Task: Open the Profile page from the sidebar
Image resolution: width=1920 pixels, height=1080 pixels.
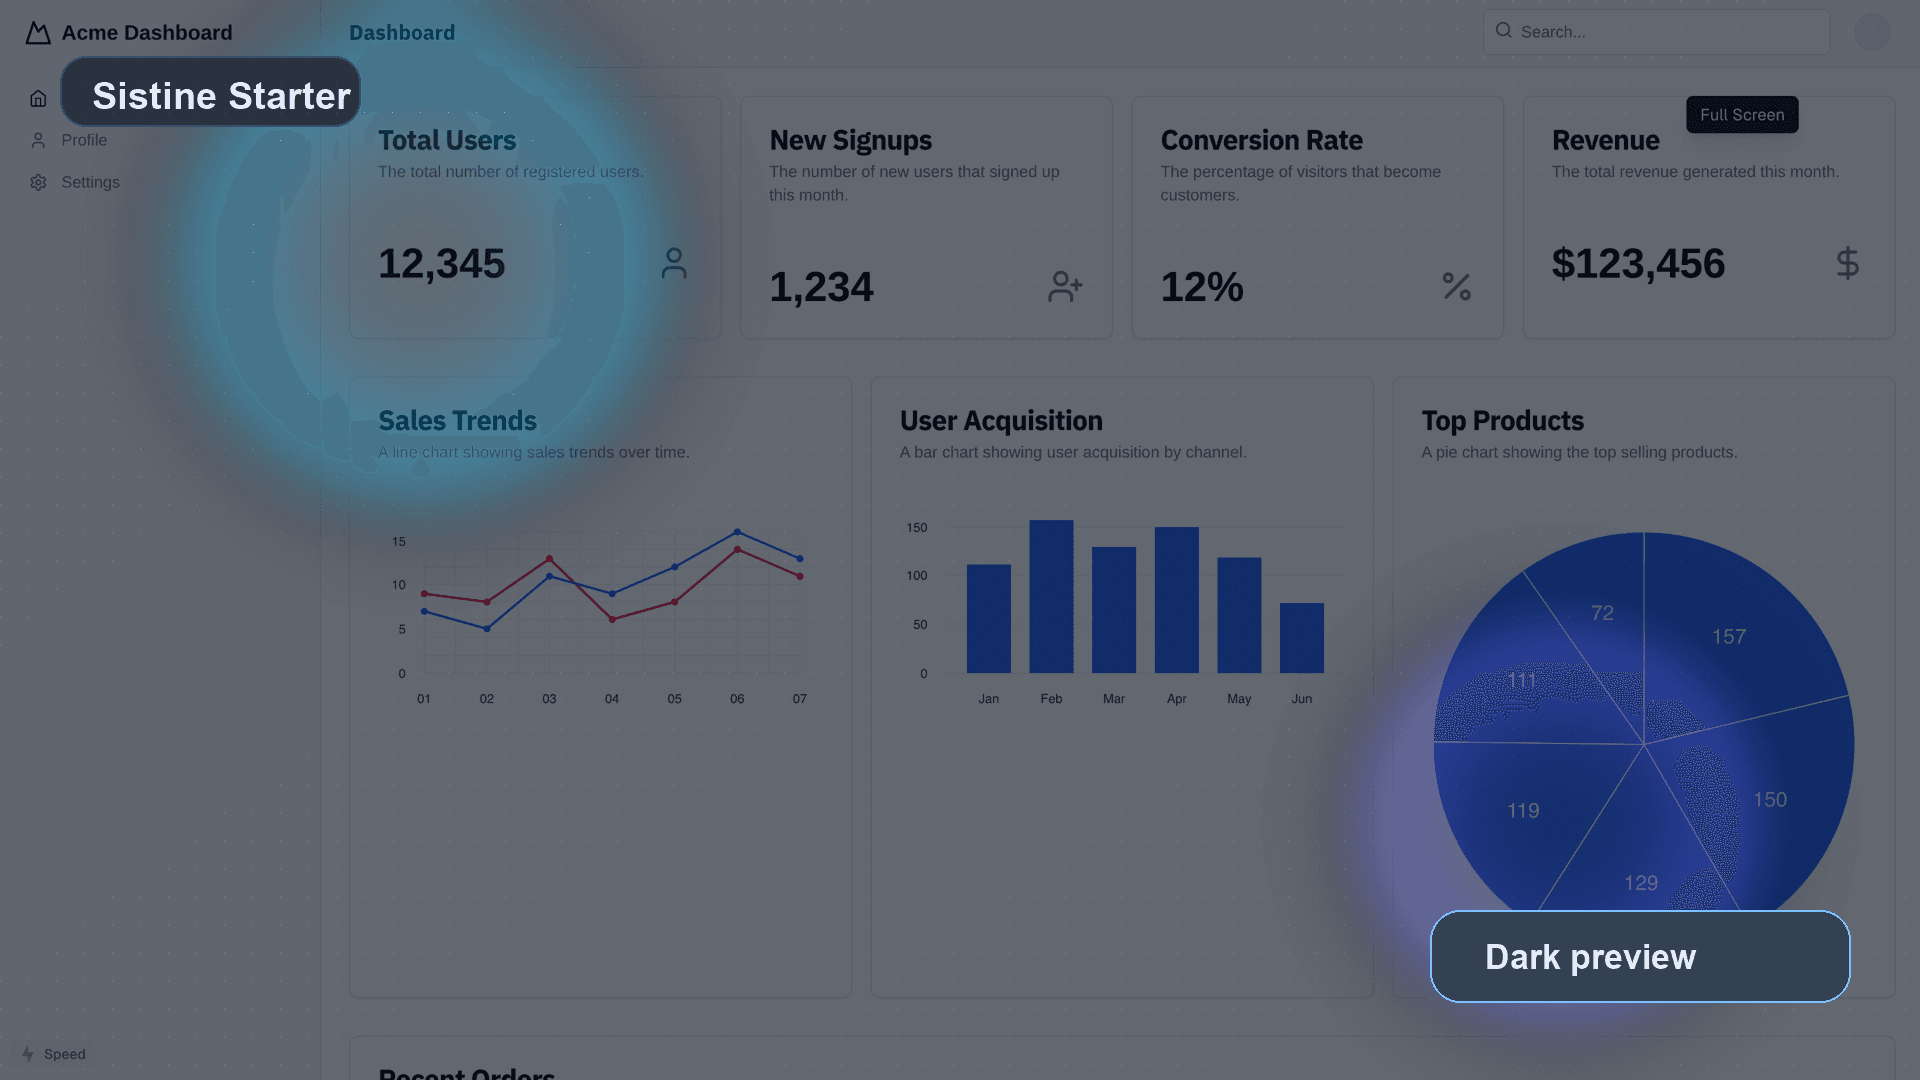Action: point(84,140)
